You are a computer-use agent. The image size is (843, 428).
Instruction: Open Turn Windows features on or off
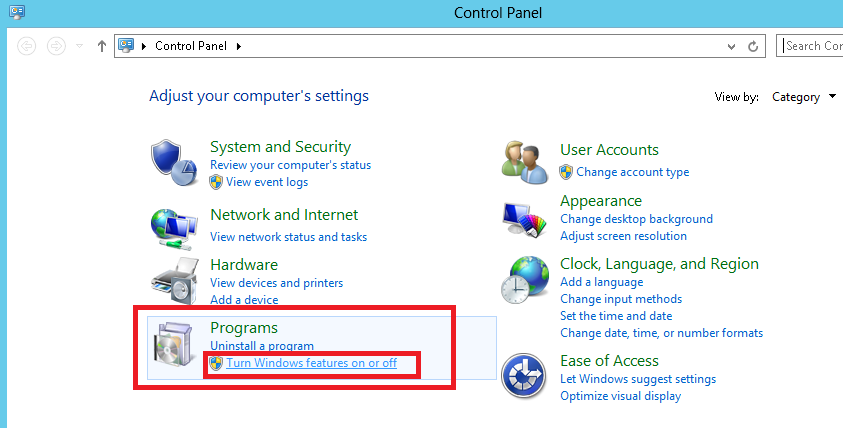[311, 363]
